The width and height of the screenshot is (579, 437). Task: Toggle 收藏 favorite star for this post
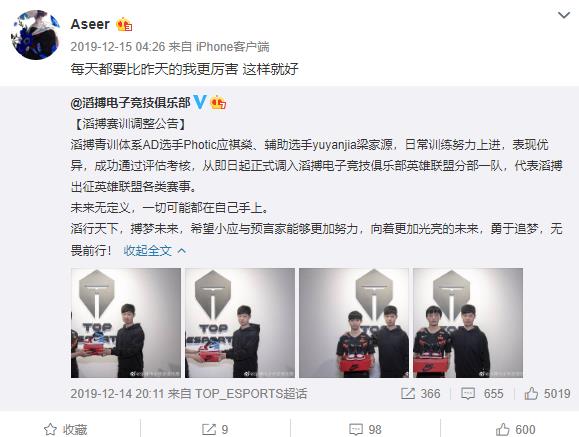click(65, 429)
